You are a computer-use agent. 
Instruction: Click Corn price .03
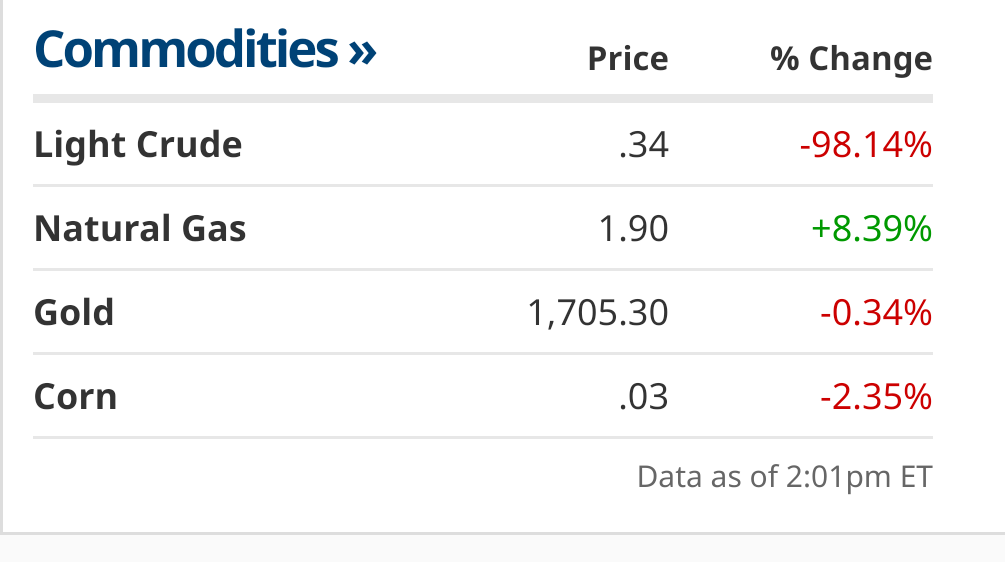pyautogui.click(x=644, y=397)
